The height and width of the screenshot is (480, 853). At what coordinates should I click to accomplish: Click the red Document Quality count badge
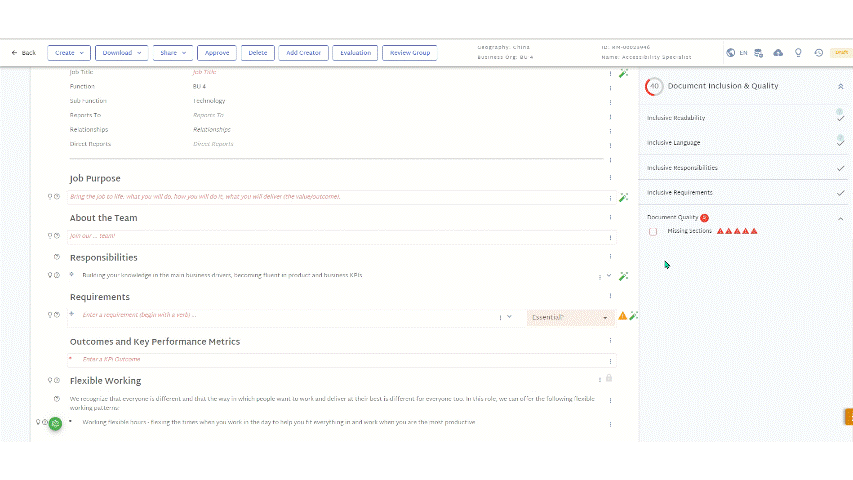click(704, 218)
